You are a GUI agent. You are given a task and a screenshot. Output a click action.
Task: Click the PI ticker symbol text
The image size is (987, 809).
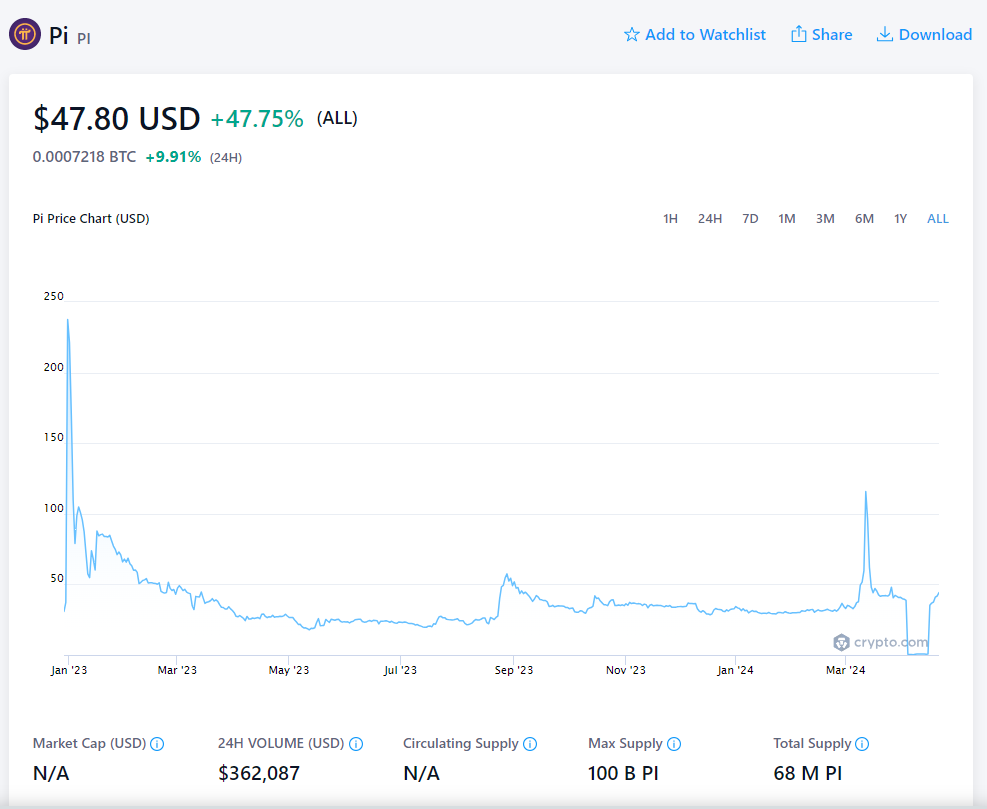(84, 38)
